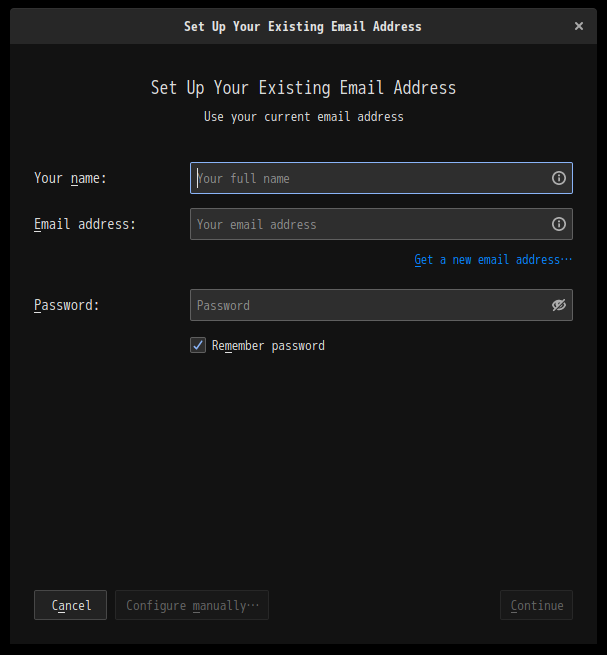Click the Continue button
The width and height of the screenshot is (607, 655).
(x=536, y=605)
